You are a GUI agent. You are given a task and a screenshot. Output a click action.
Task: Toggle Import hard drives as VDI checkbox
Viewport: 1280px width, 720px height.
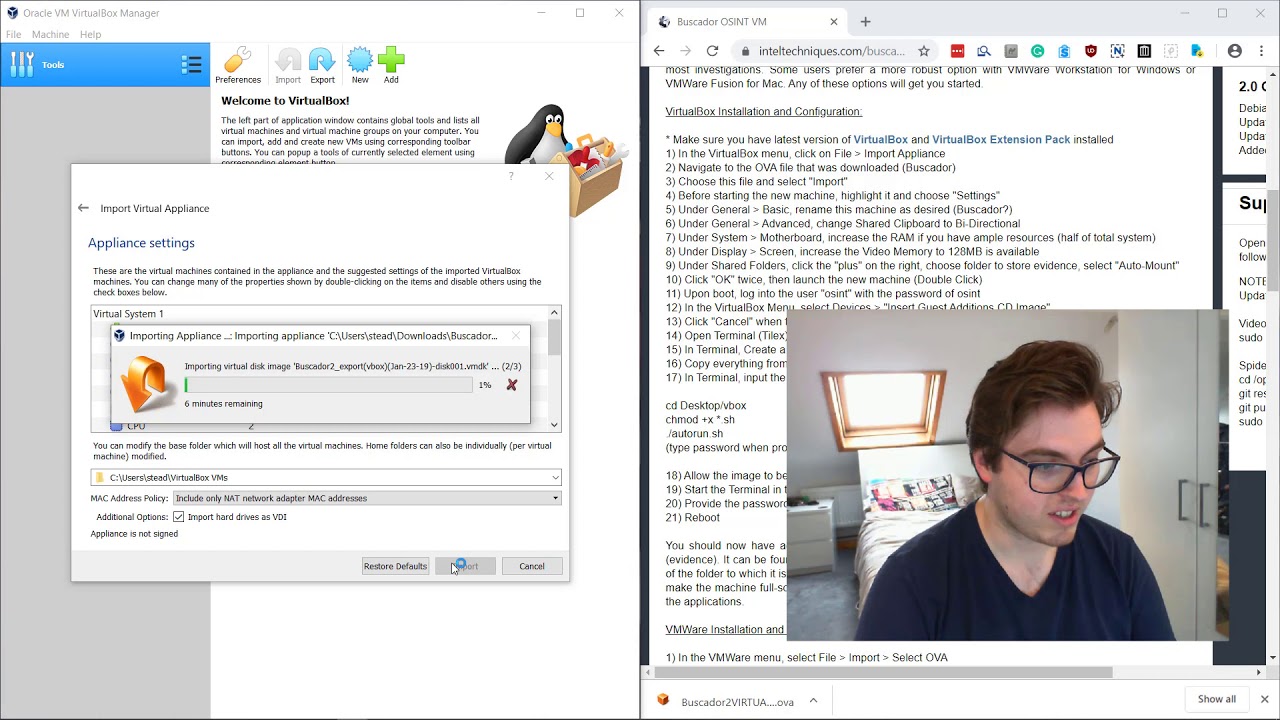tap(178, 517)
